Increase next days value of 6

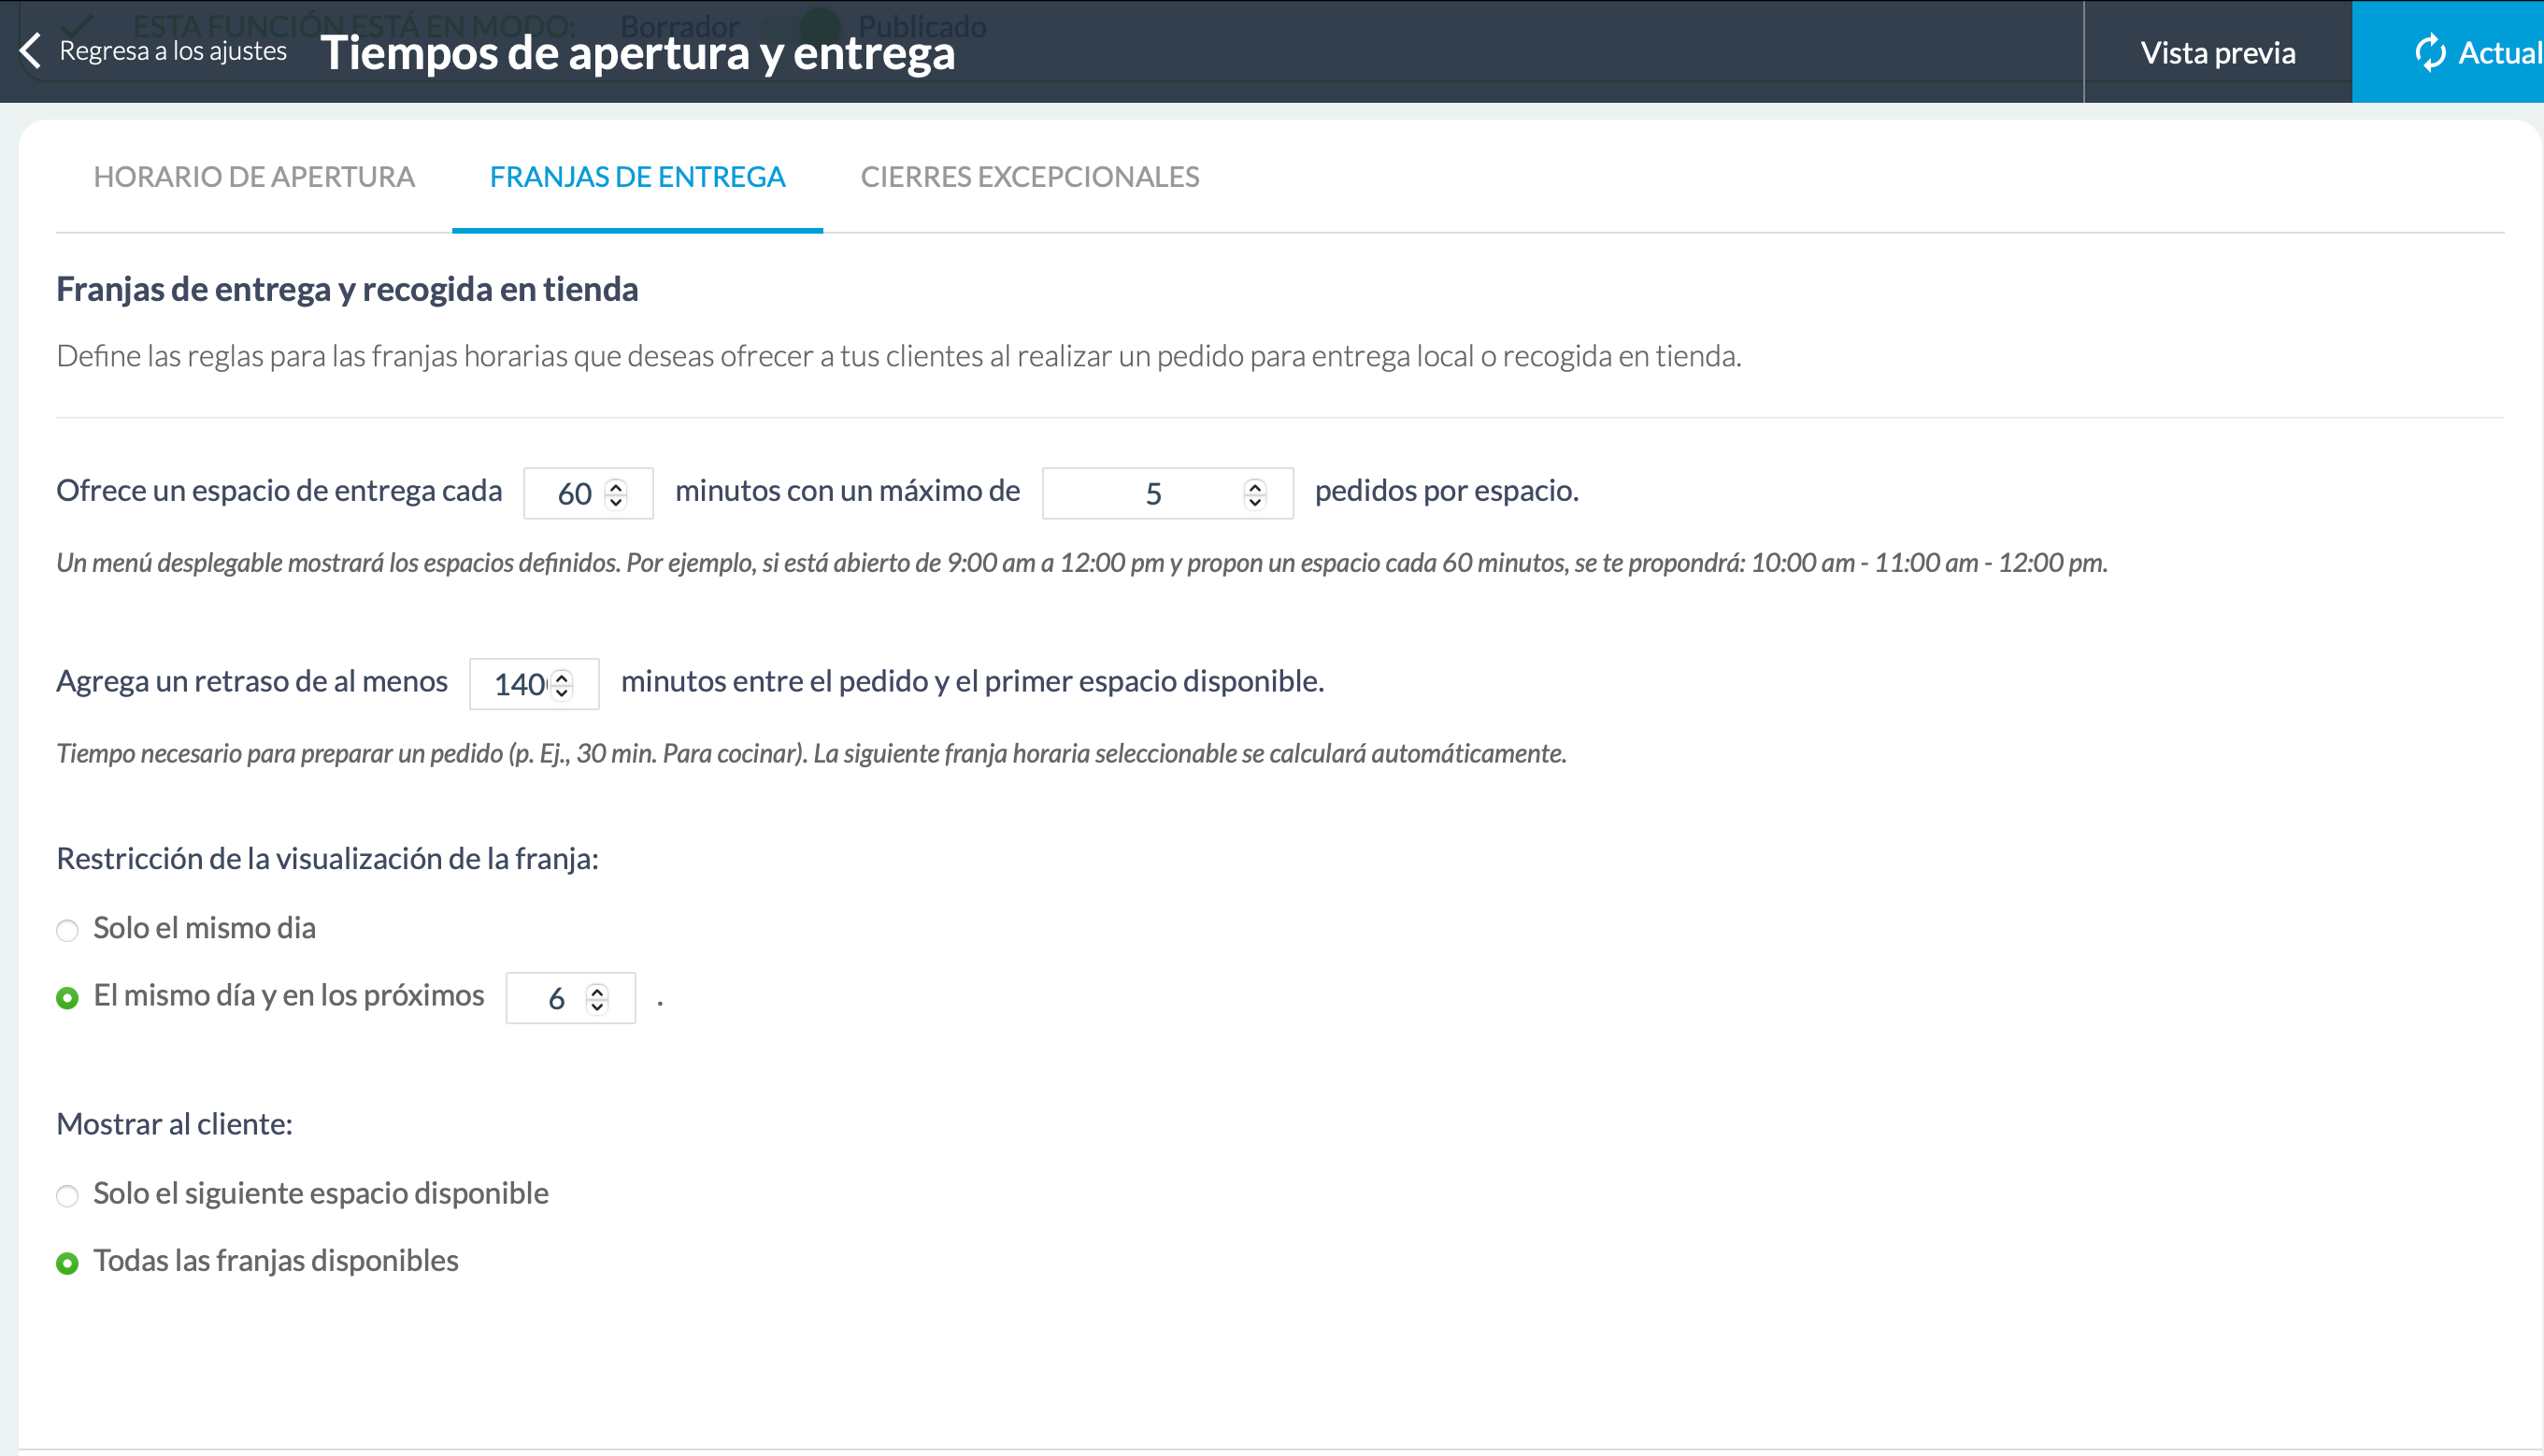(597, 991)
